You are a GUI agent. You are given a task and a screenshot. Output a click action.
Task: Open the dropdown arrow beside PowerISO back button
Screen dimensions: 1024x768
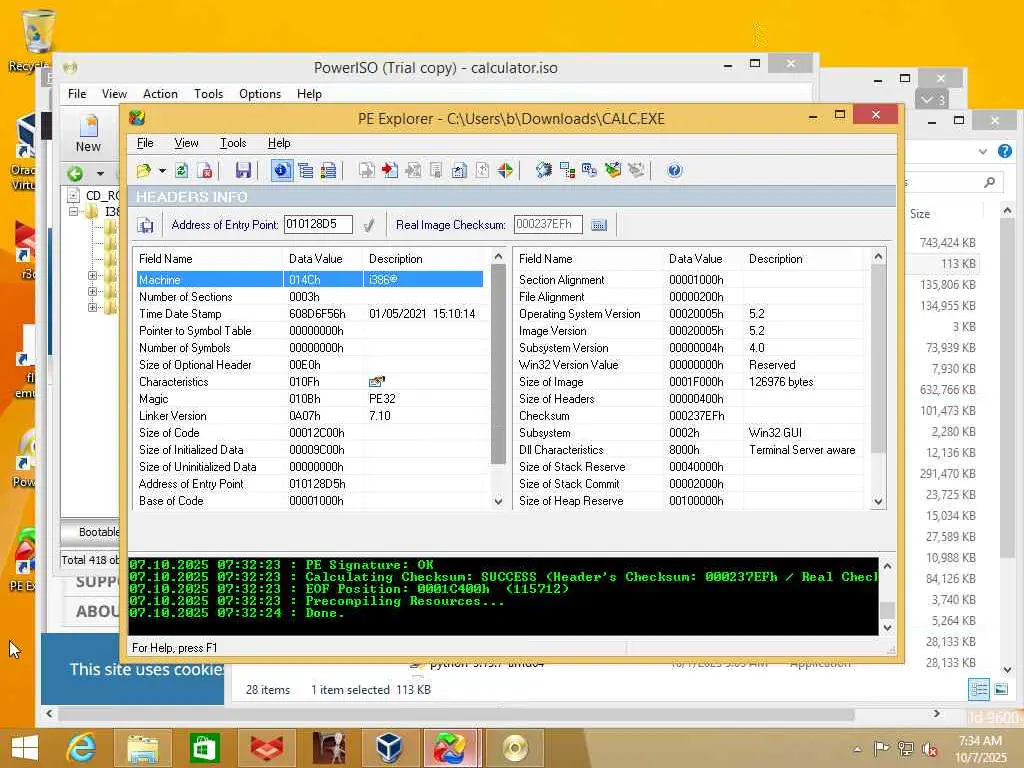click(x=100, y=174)
